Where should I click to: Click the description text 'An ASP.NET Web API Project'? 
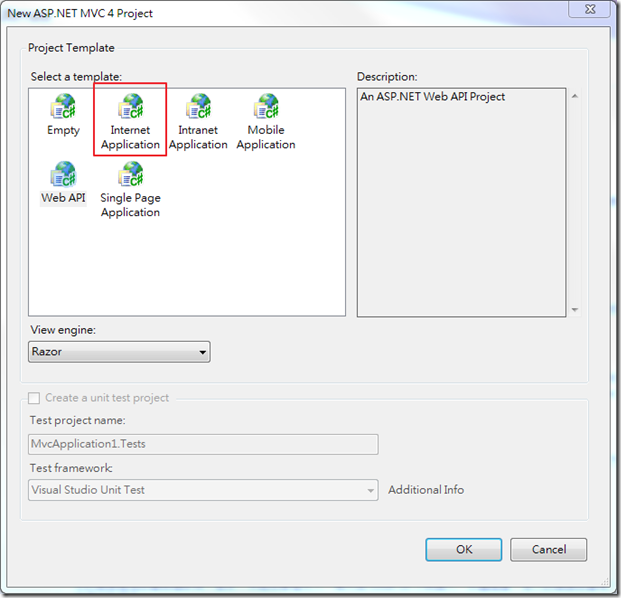click(432, 97)
